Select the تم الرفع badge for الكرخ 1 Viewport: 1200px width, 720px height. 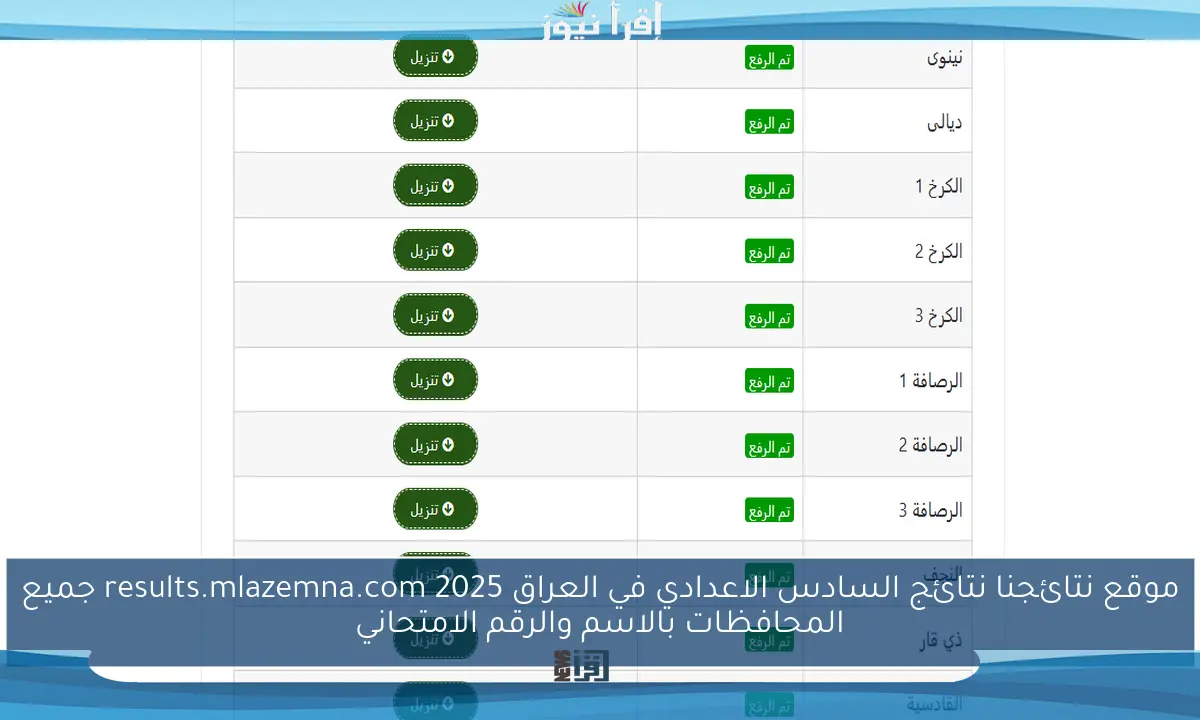coord(770,187)
